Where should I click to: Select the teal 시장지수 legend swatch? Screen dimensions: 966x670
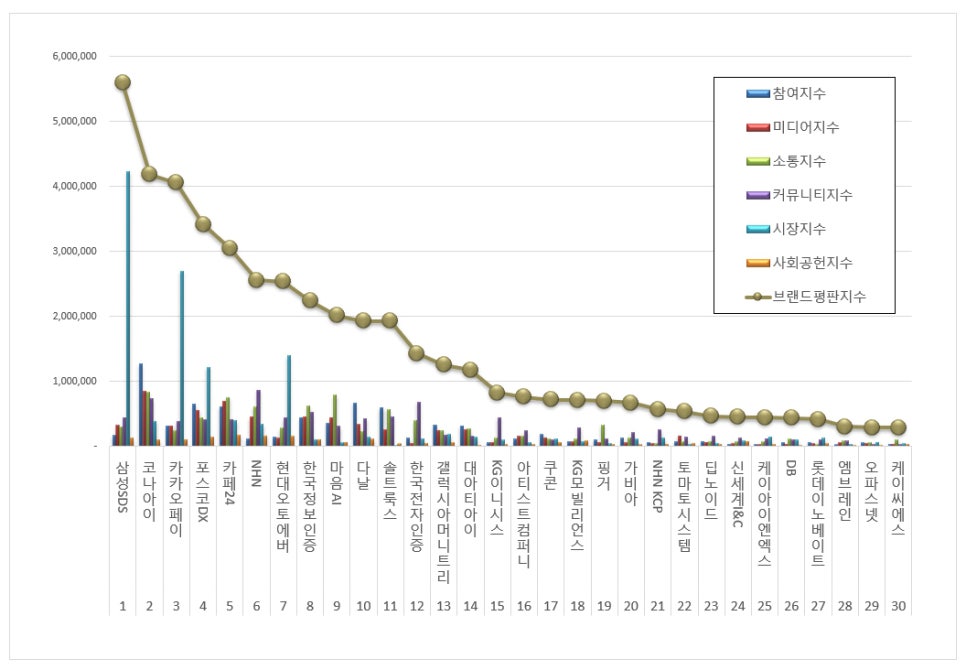758,229
